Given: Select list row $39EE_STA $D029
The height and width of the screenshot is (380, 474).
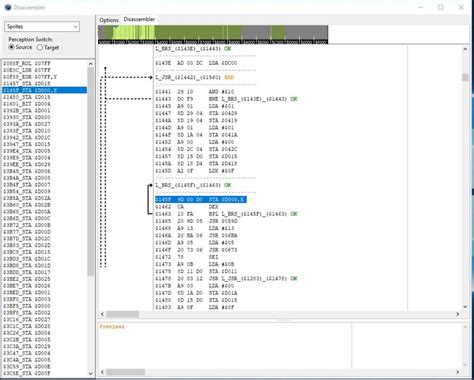Looking at the screenshot, I should (45, 164).
